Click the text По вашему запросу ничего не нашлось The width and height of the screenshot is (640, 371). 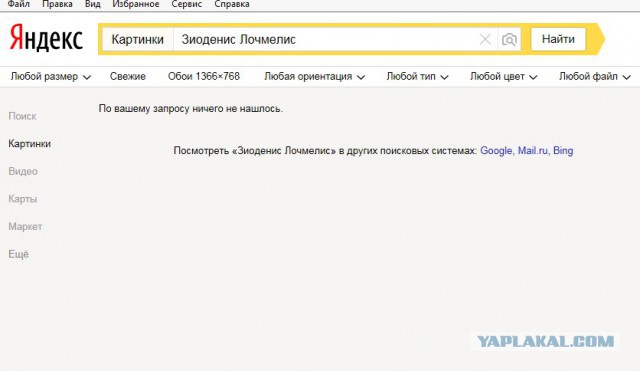point(191,109)
